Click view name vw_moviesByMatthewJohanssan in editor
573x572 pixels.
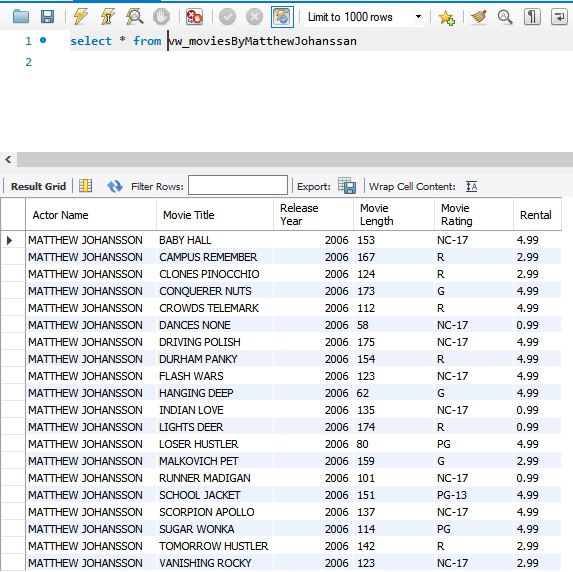pos(262,41)
